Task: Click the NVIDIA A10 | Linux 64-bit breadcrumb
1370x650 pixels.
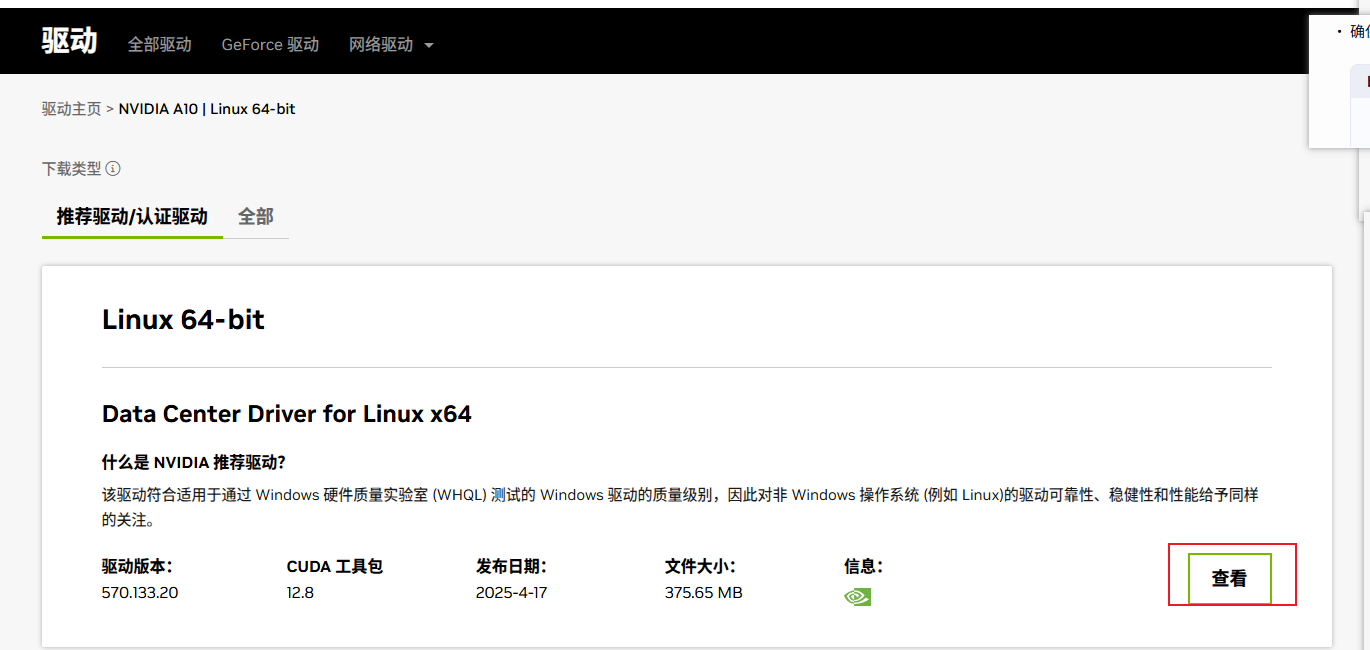Action: coord(207,109)
